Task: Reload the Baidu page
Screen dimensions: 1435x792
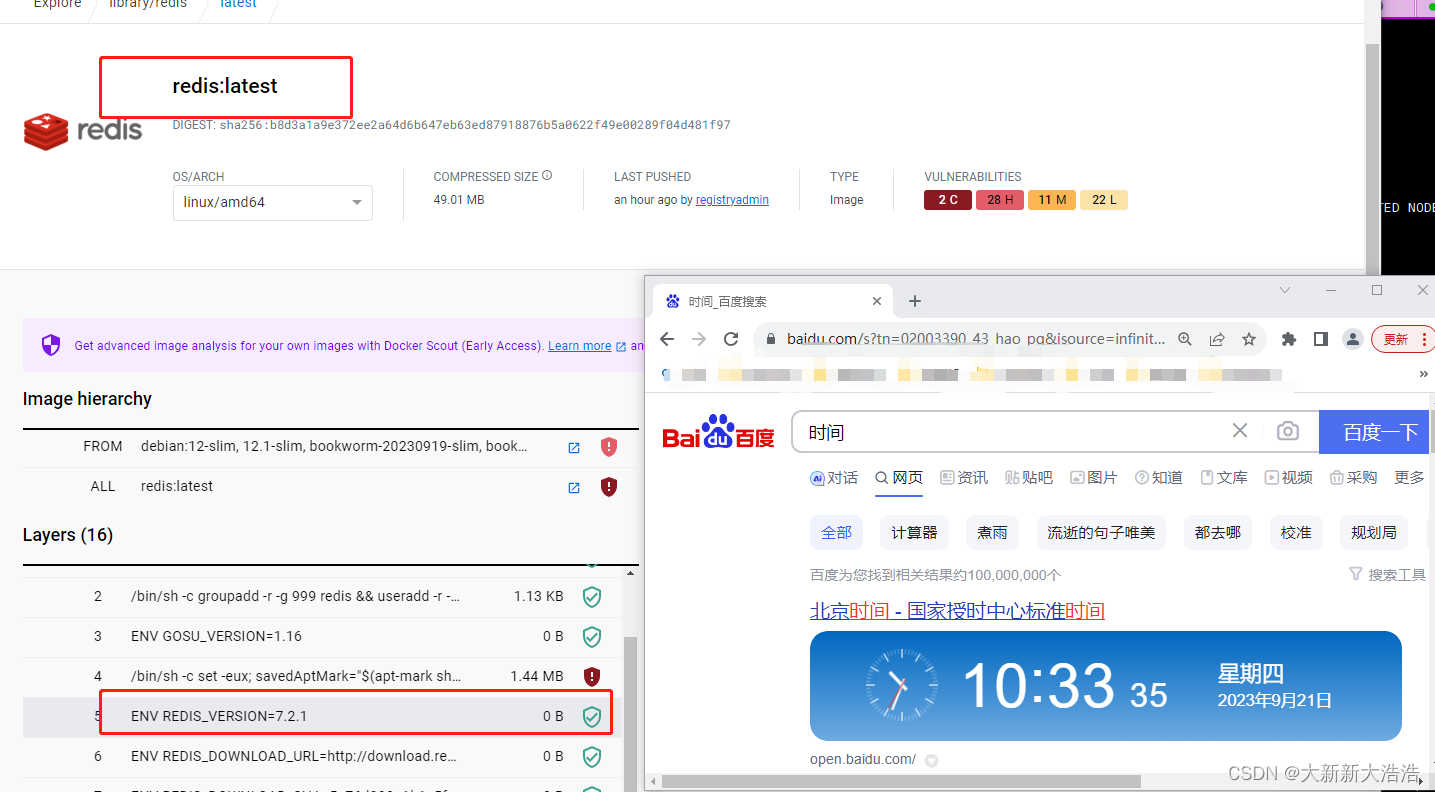Action: coord(731,339)
